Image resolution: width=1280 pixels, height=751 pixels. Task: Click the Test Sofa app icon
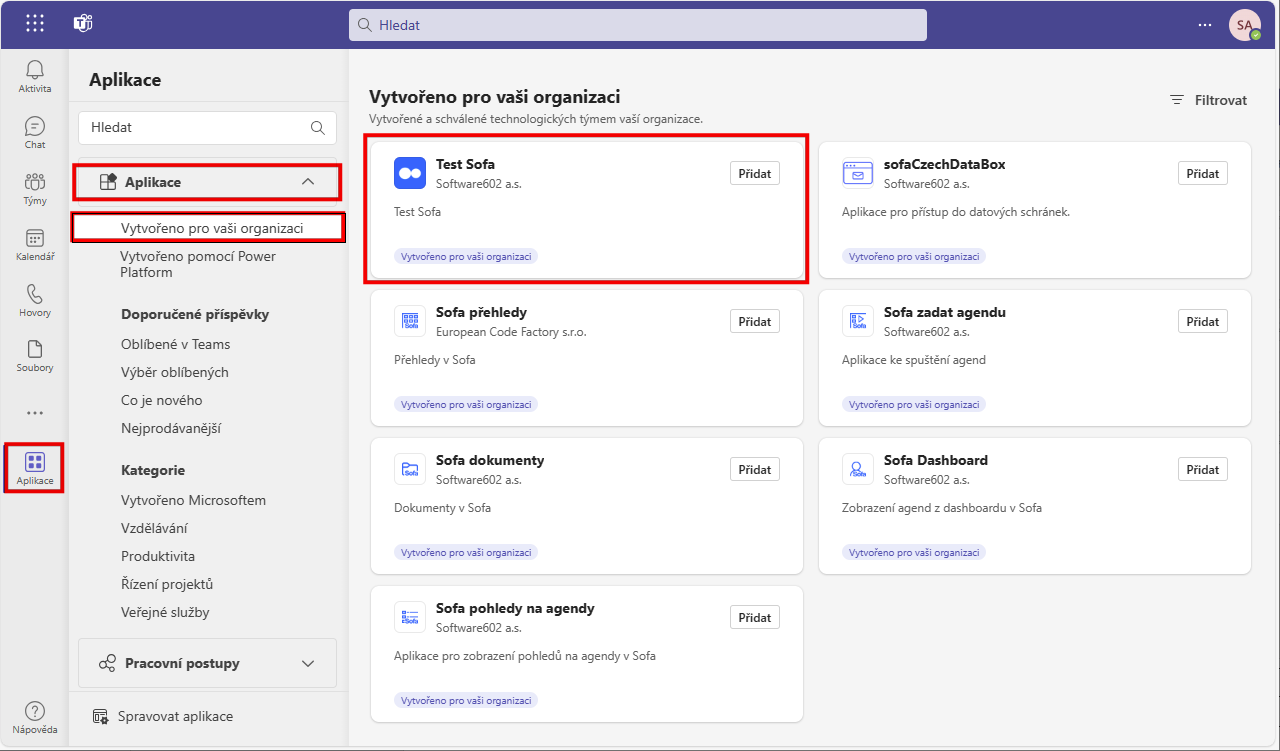(x=410, y=173)
